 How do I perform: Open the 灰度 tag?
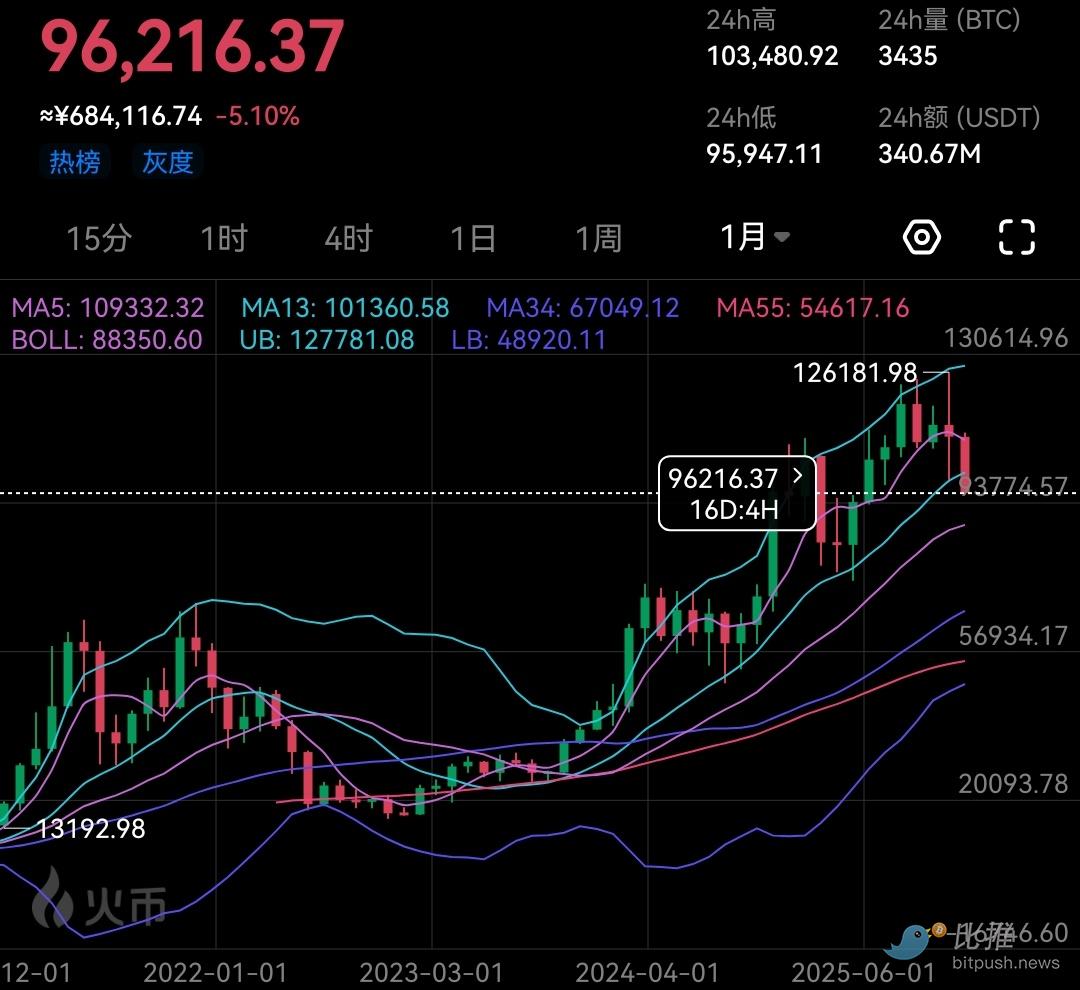[167, 162]
